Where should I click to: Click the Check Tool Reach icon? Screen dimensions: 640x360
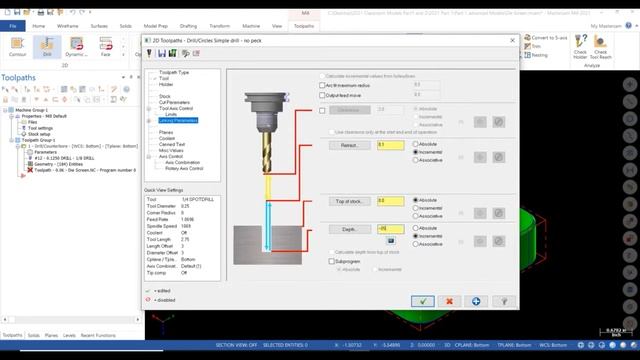(600, 46)
